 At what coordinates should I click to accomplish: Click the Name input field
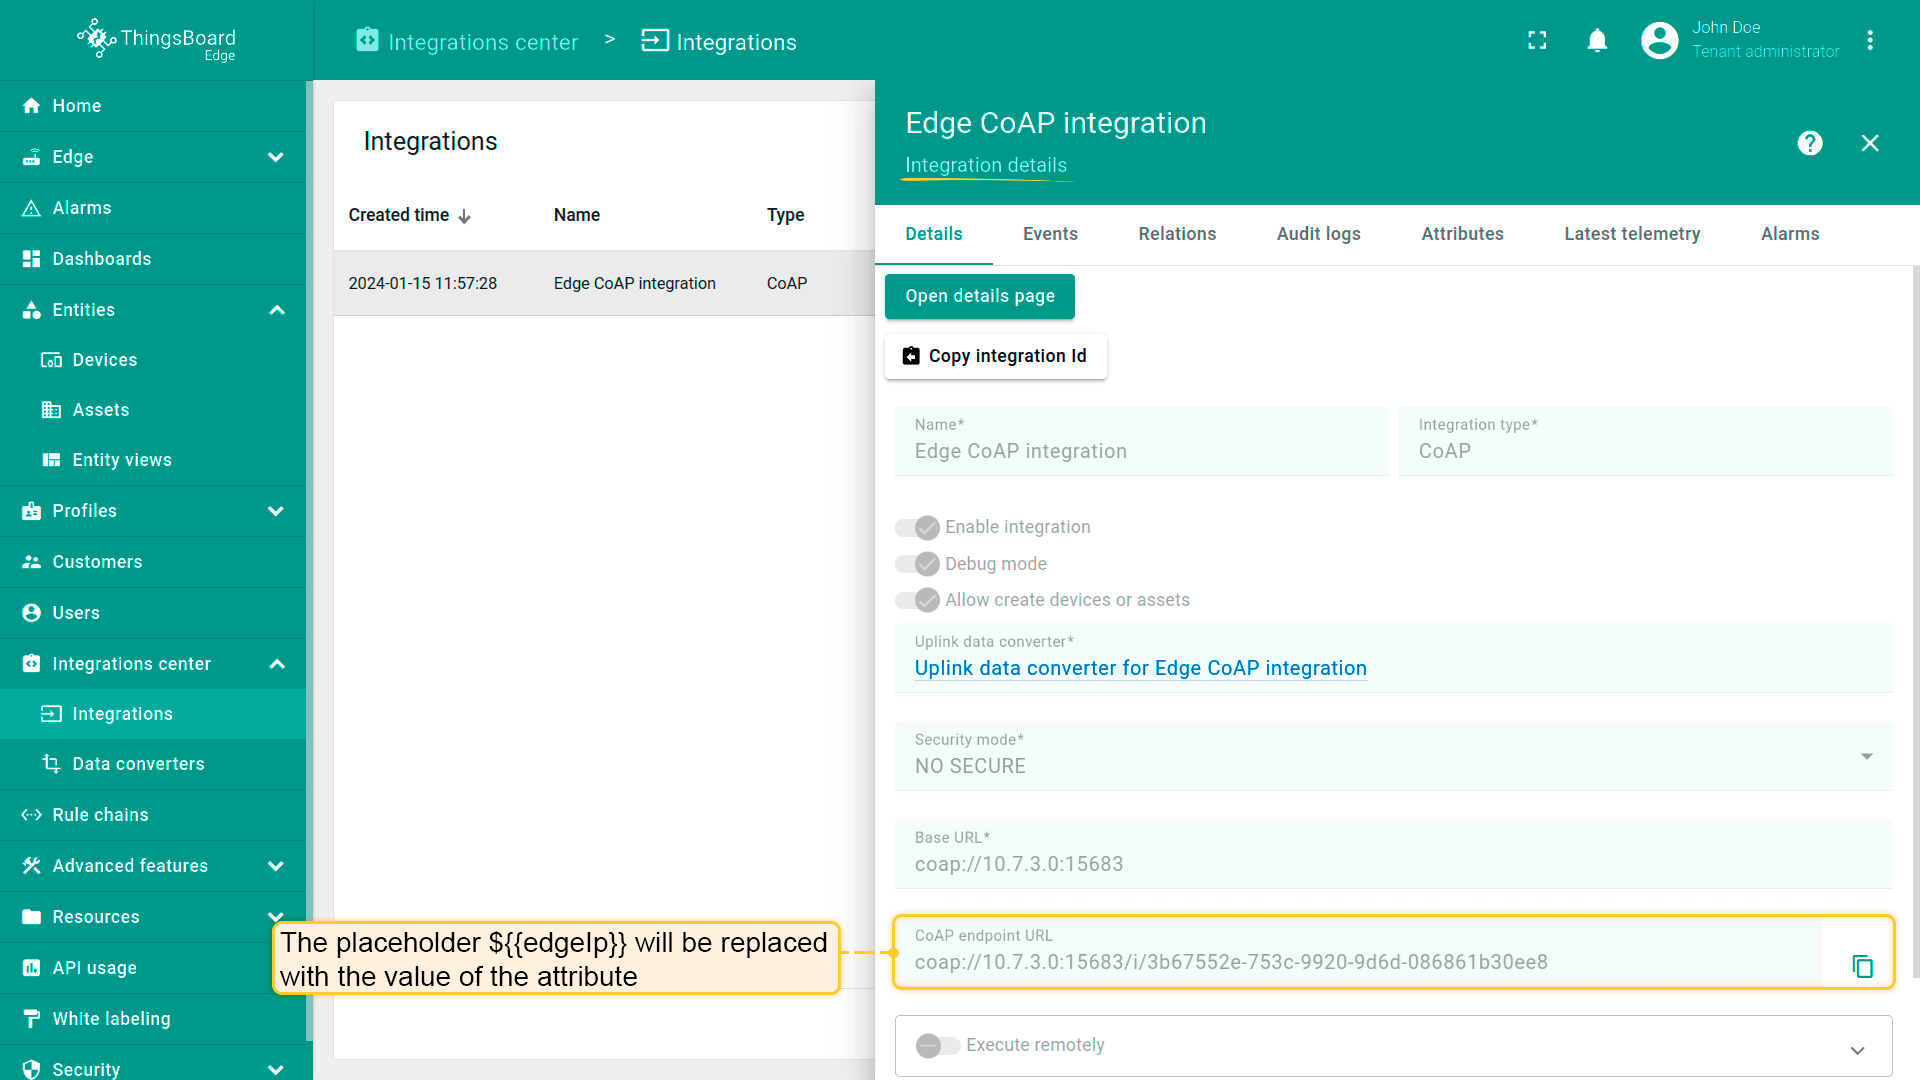click(x=1141, y=441)
